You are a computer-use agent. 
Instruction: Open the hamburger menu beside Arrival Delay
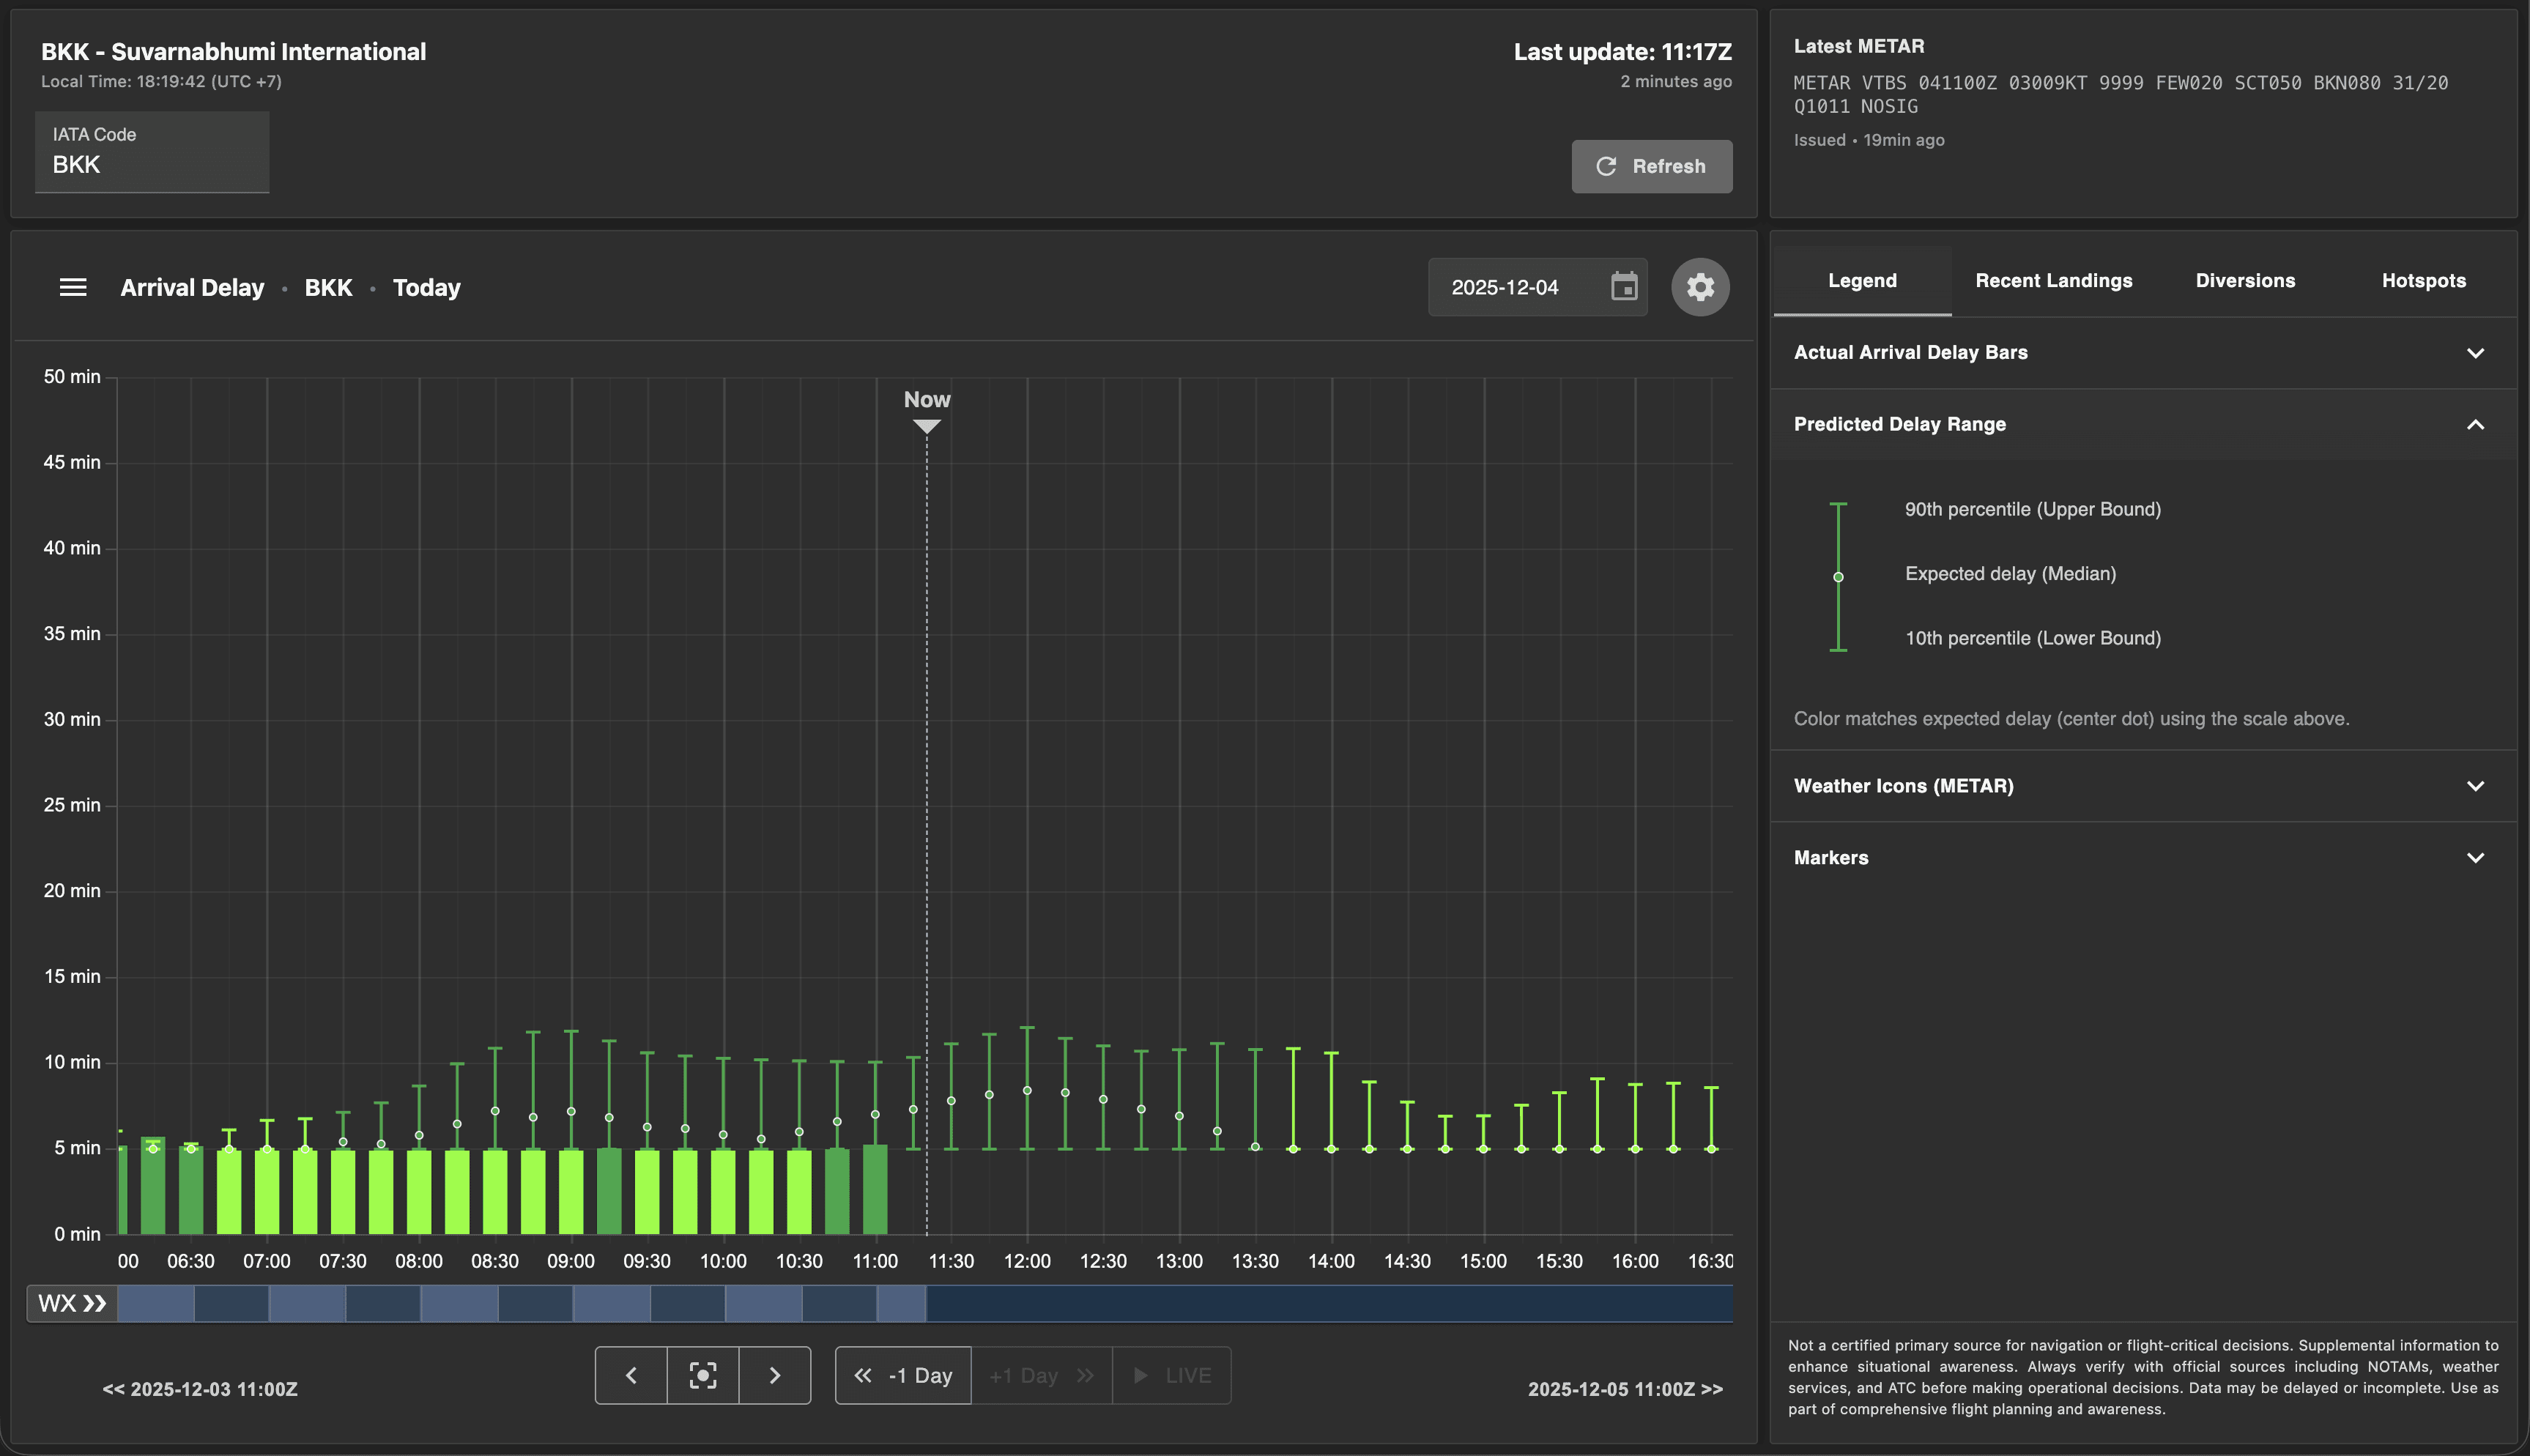(73, 288)
